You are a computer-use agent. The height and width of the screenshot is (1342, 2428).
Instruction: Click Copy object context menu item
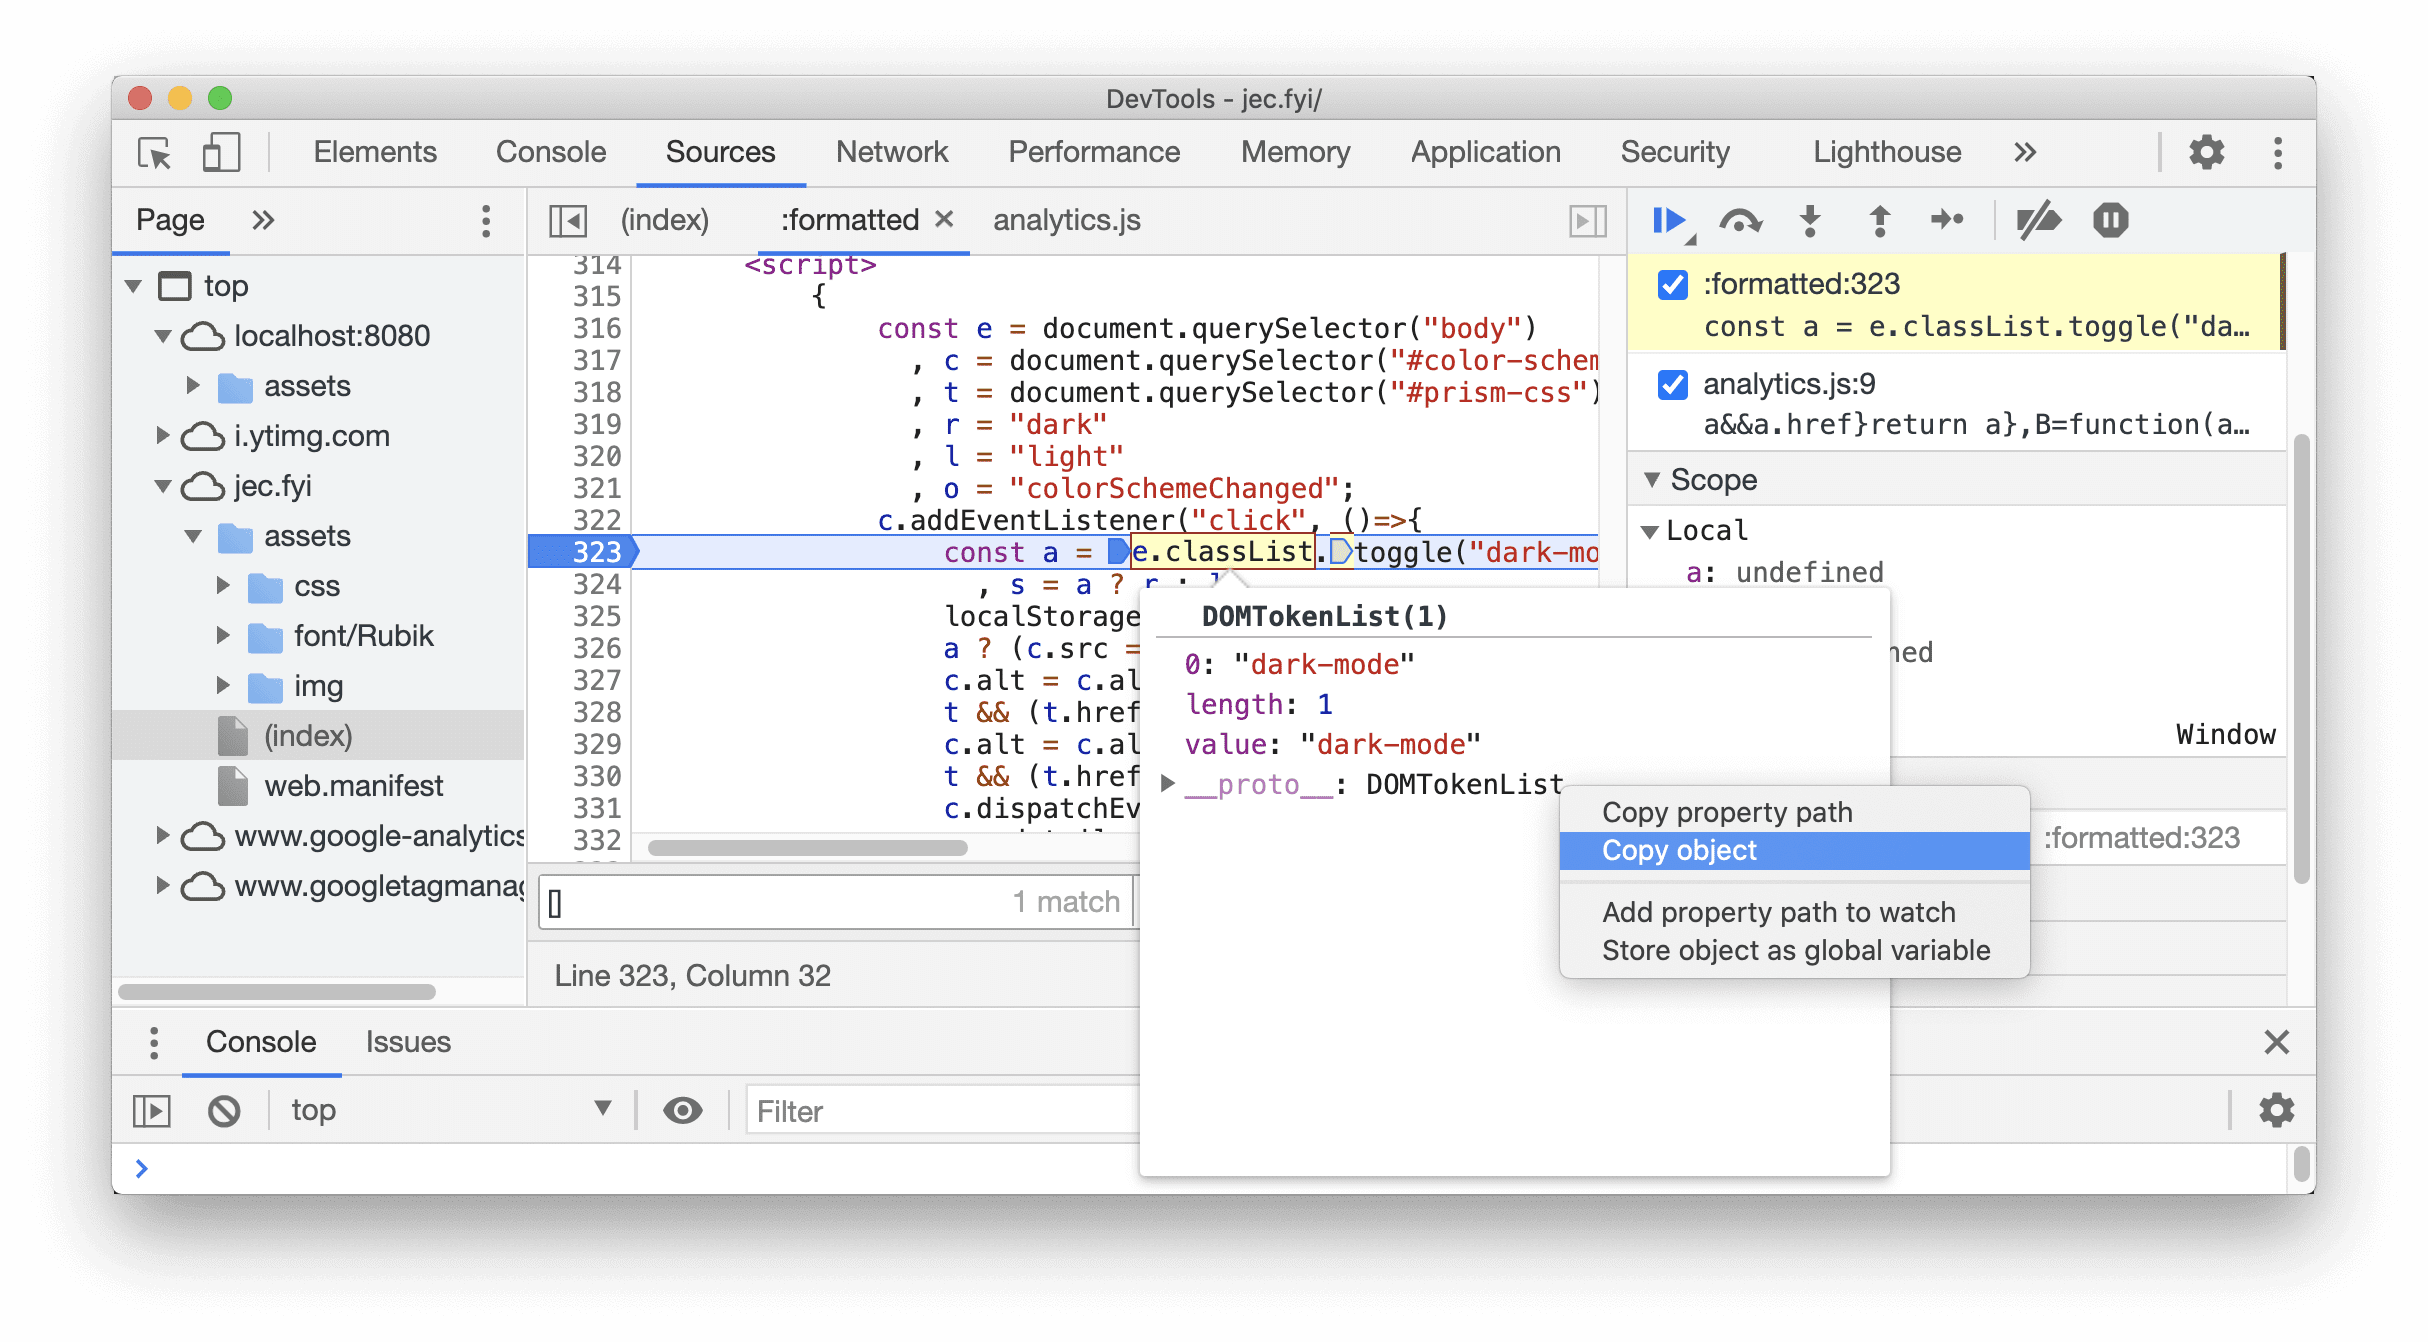[1678, 849]
